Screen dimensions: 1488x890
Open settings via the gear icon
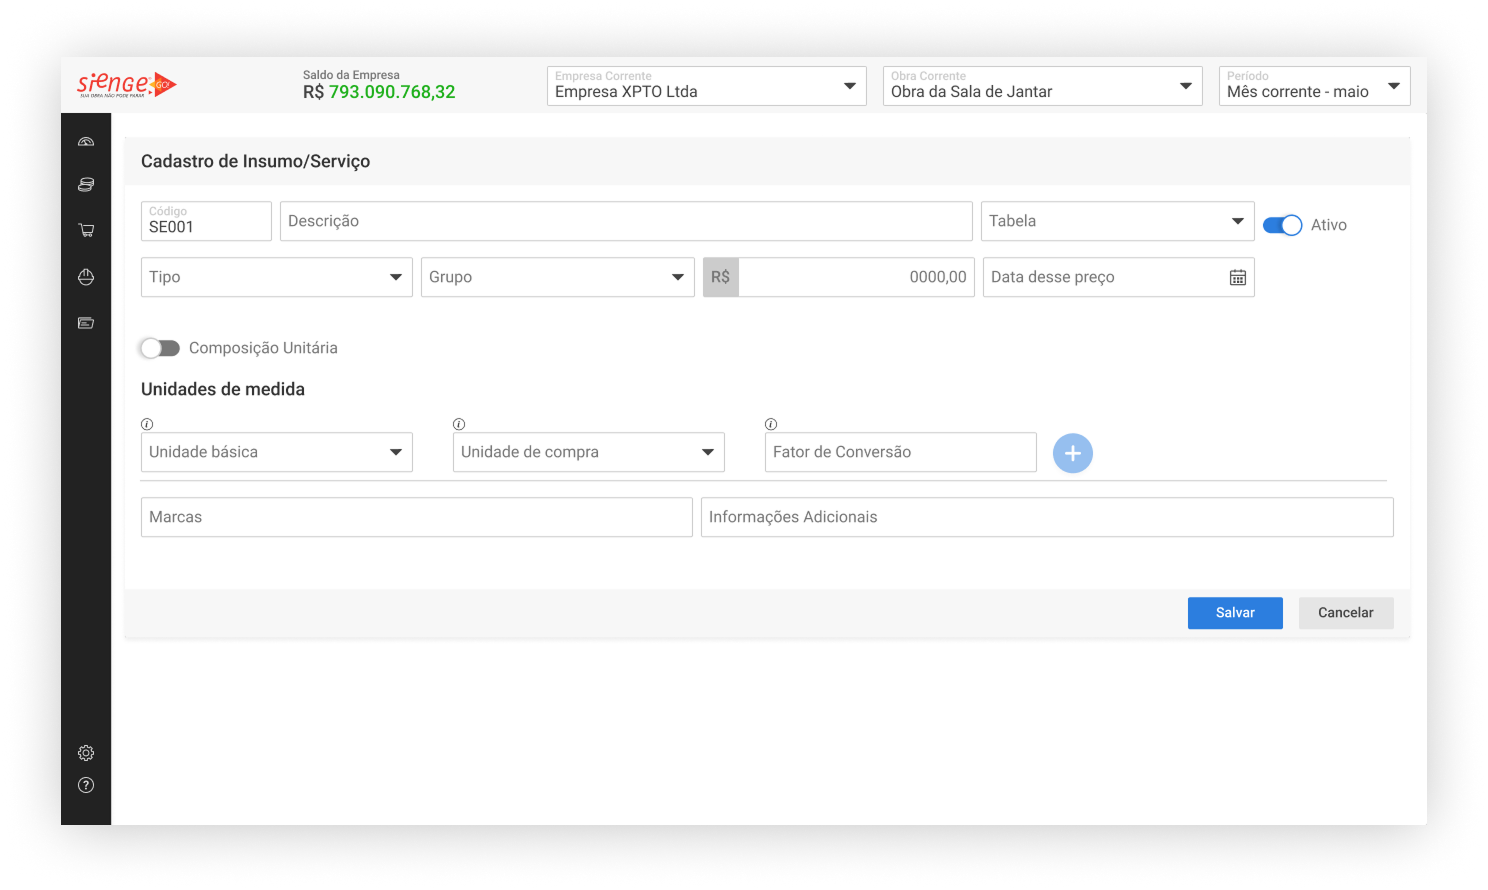click(x=86, y=753)
